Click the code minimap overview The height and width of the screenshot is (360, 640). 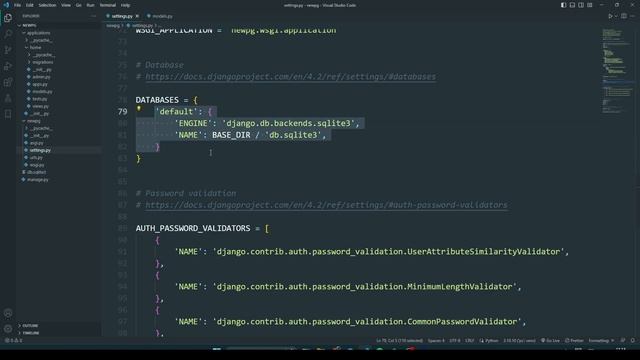click(618, 71)
